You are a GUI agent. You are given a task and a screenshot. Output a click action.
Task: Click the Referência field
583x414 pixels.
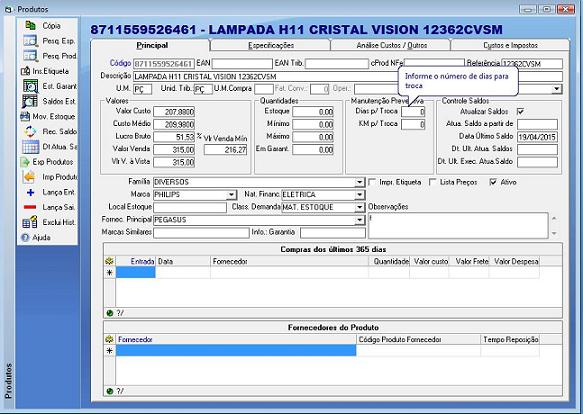point(532,64)
